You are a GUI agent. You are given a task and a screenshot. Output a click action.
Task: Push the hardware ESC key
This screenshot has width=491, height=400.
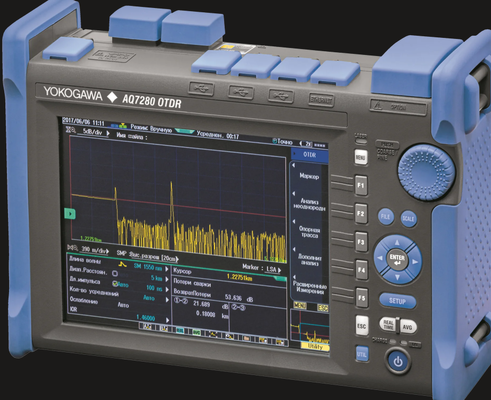pyautogui.click(x=362, y=325)
